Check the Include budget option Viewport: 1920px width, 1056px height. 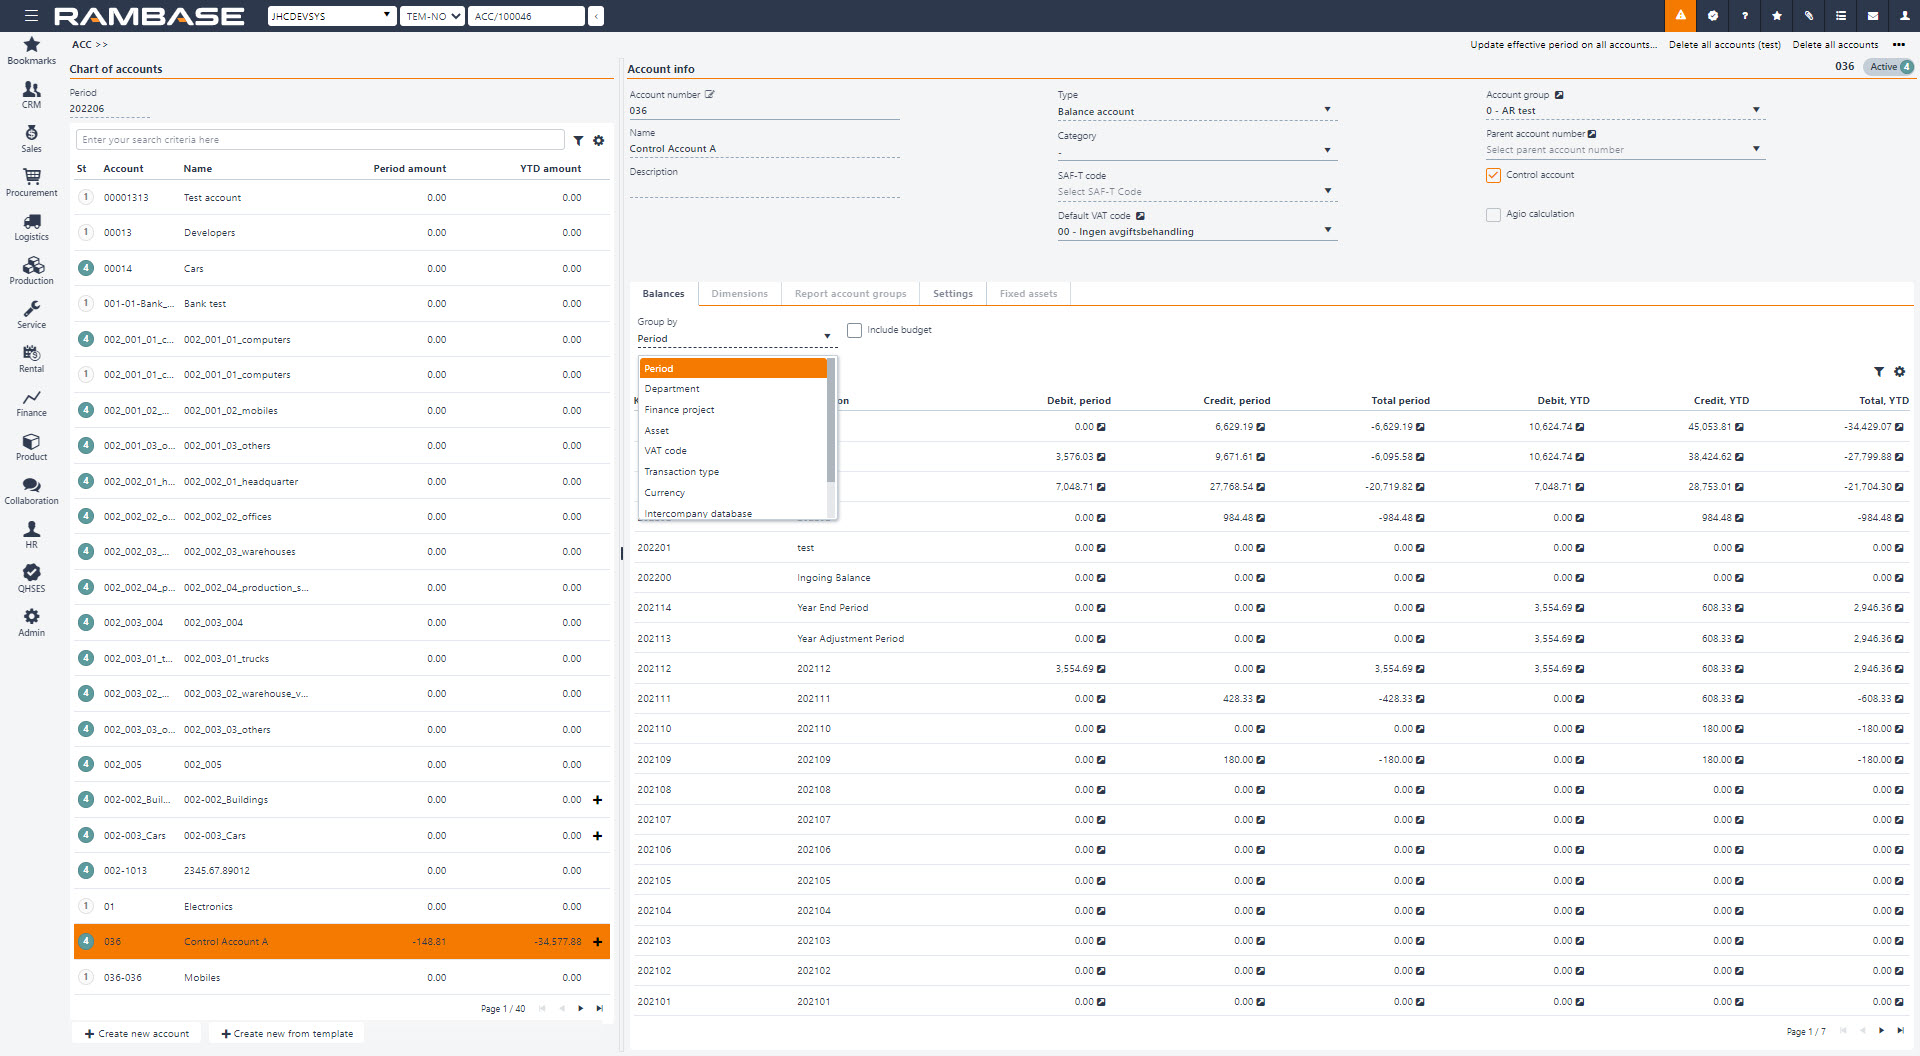coord(854,330)
